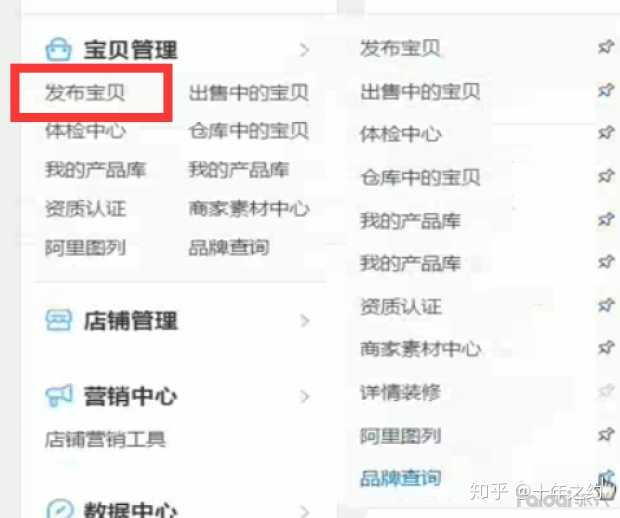Select 详情装修 in the right menu list
This screenshot has width=620, height=518.
tap(400, 393)
